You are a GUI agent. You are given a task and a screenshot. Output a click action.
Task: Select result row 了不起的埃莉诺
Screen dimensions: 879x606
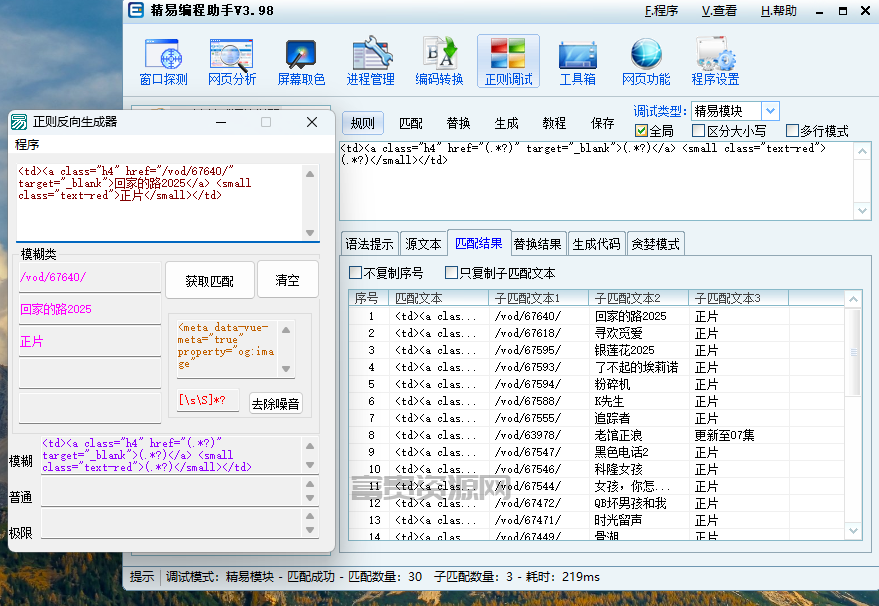point(596,367)
